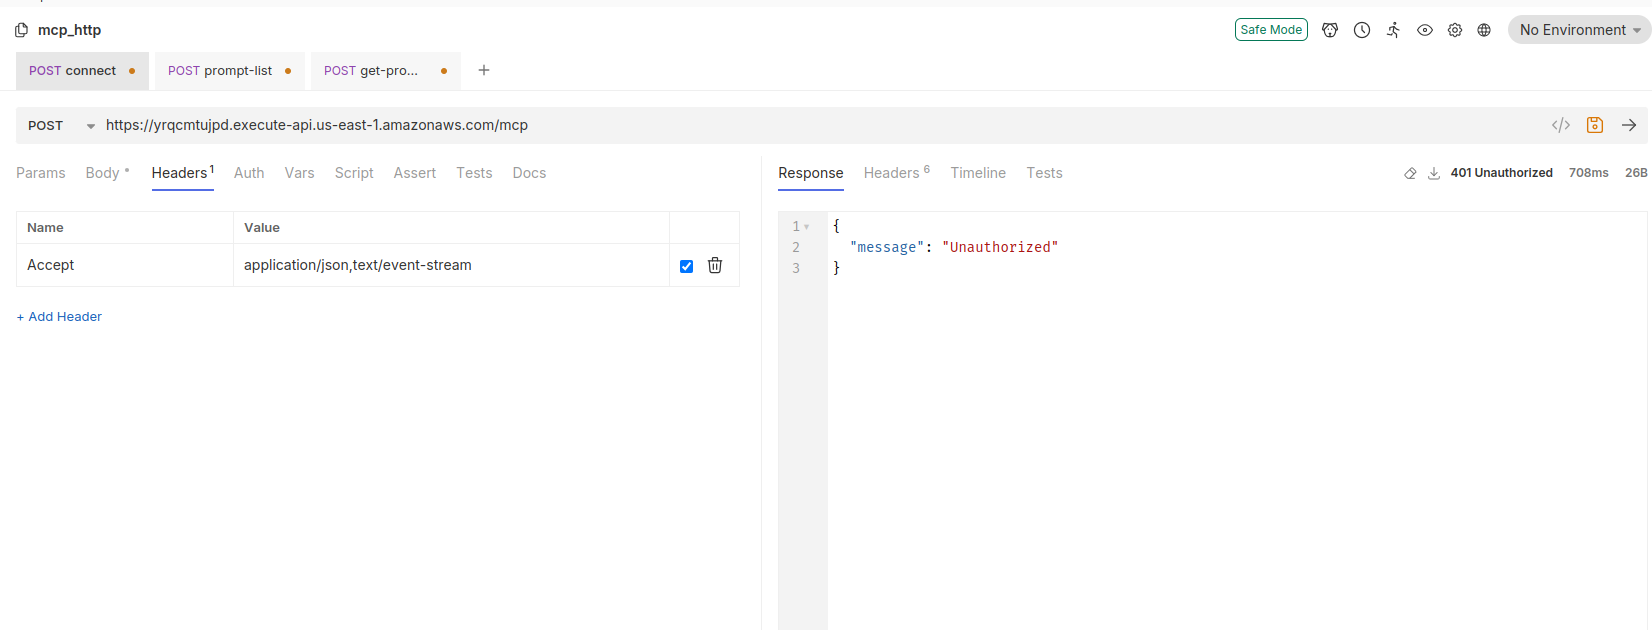
Task: Click the "message" key in response
Action: 887,247
